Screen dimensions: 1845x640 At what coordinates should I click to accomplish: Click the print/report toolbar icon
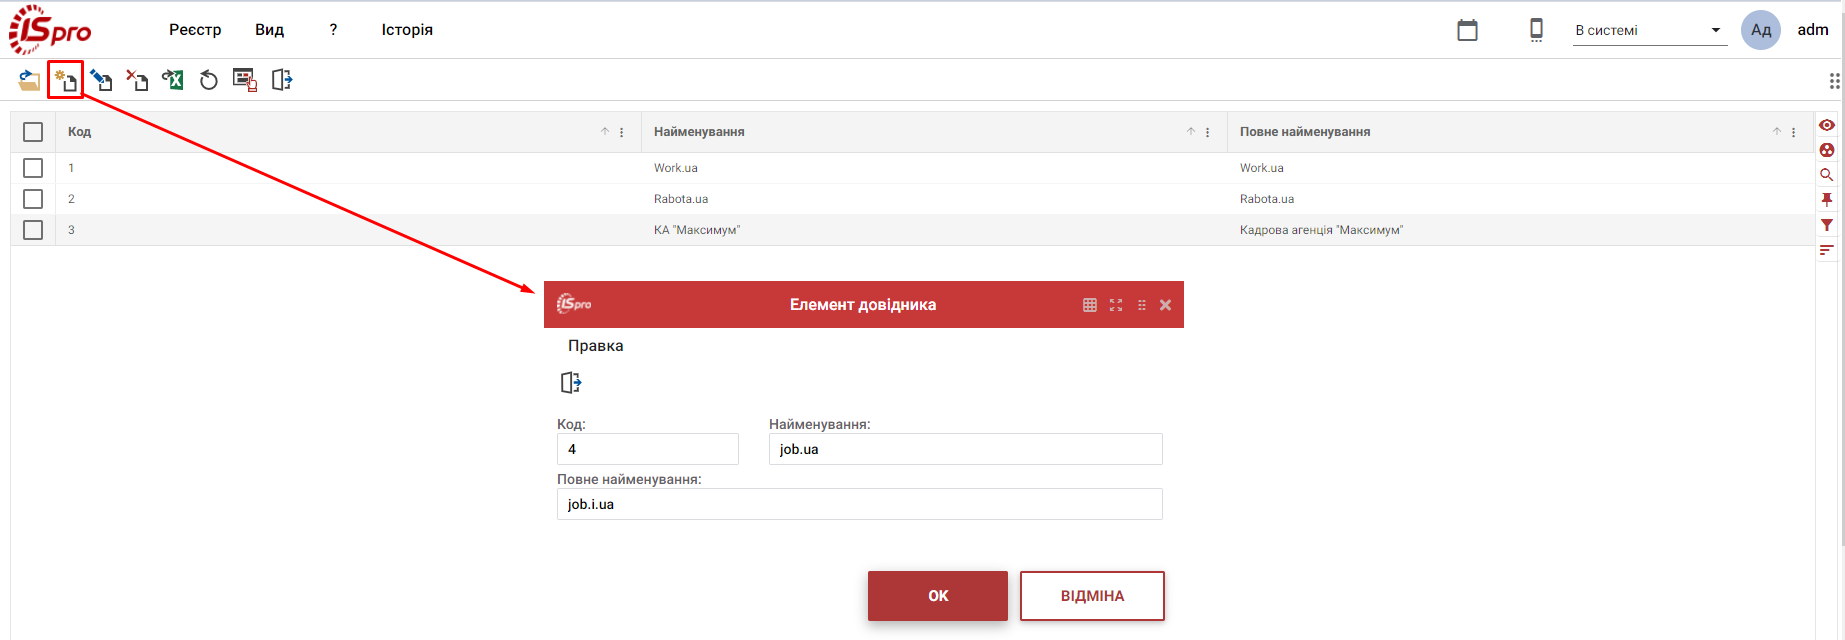pos(245,80)
